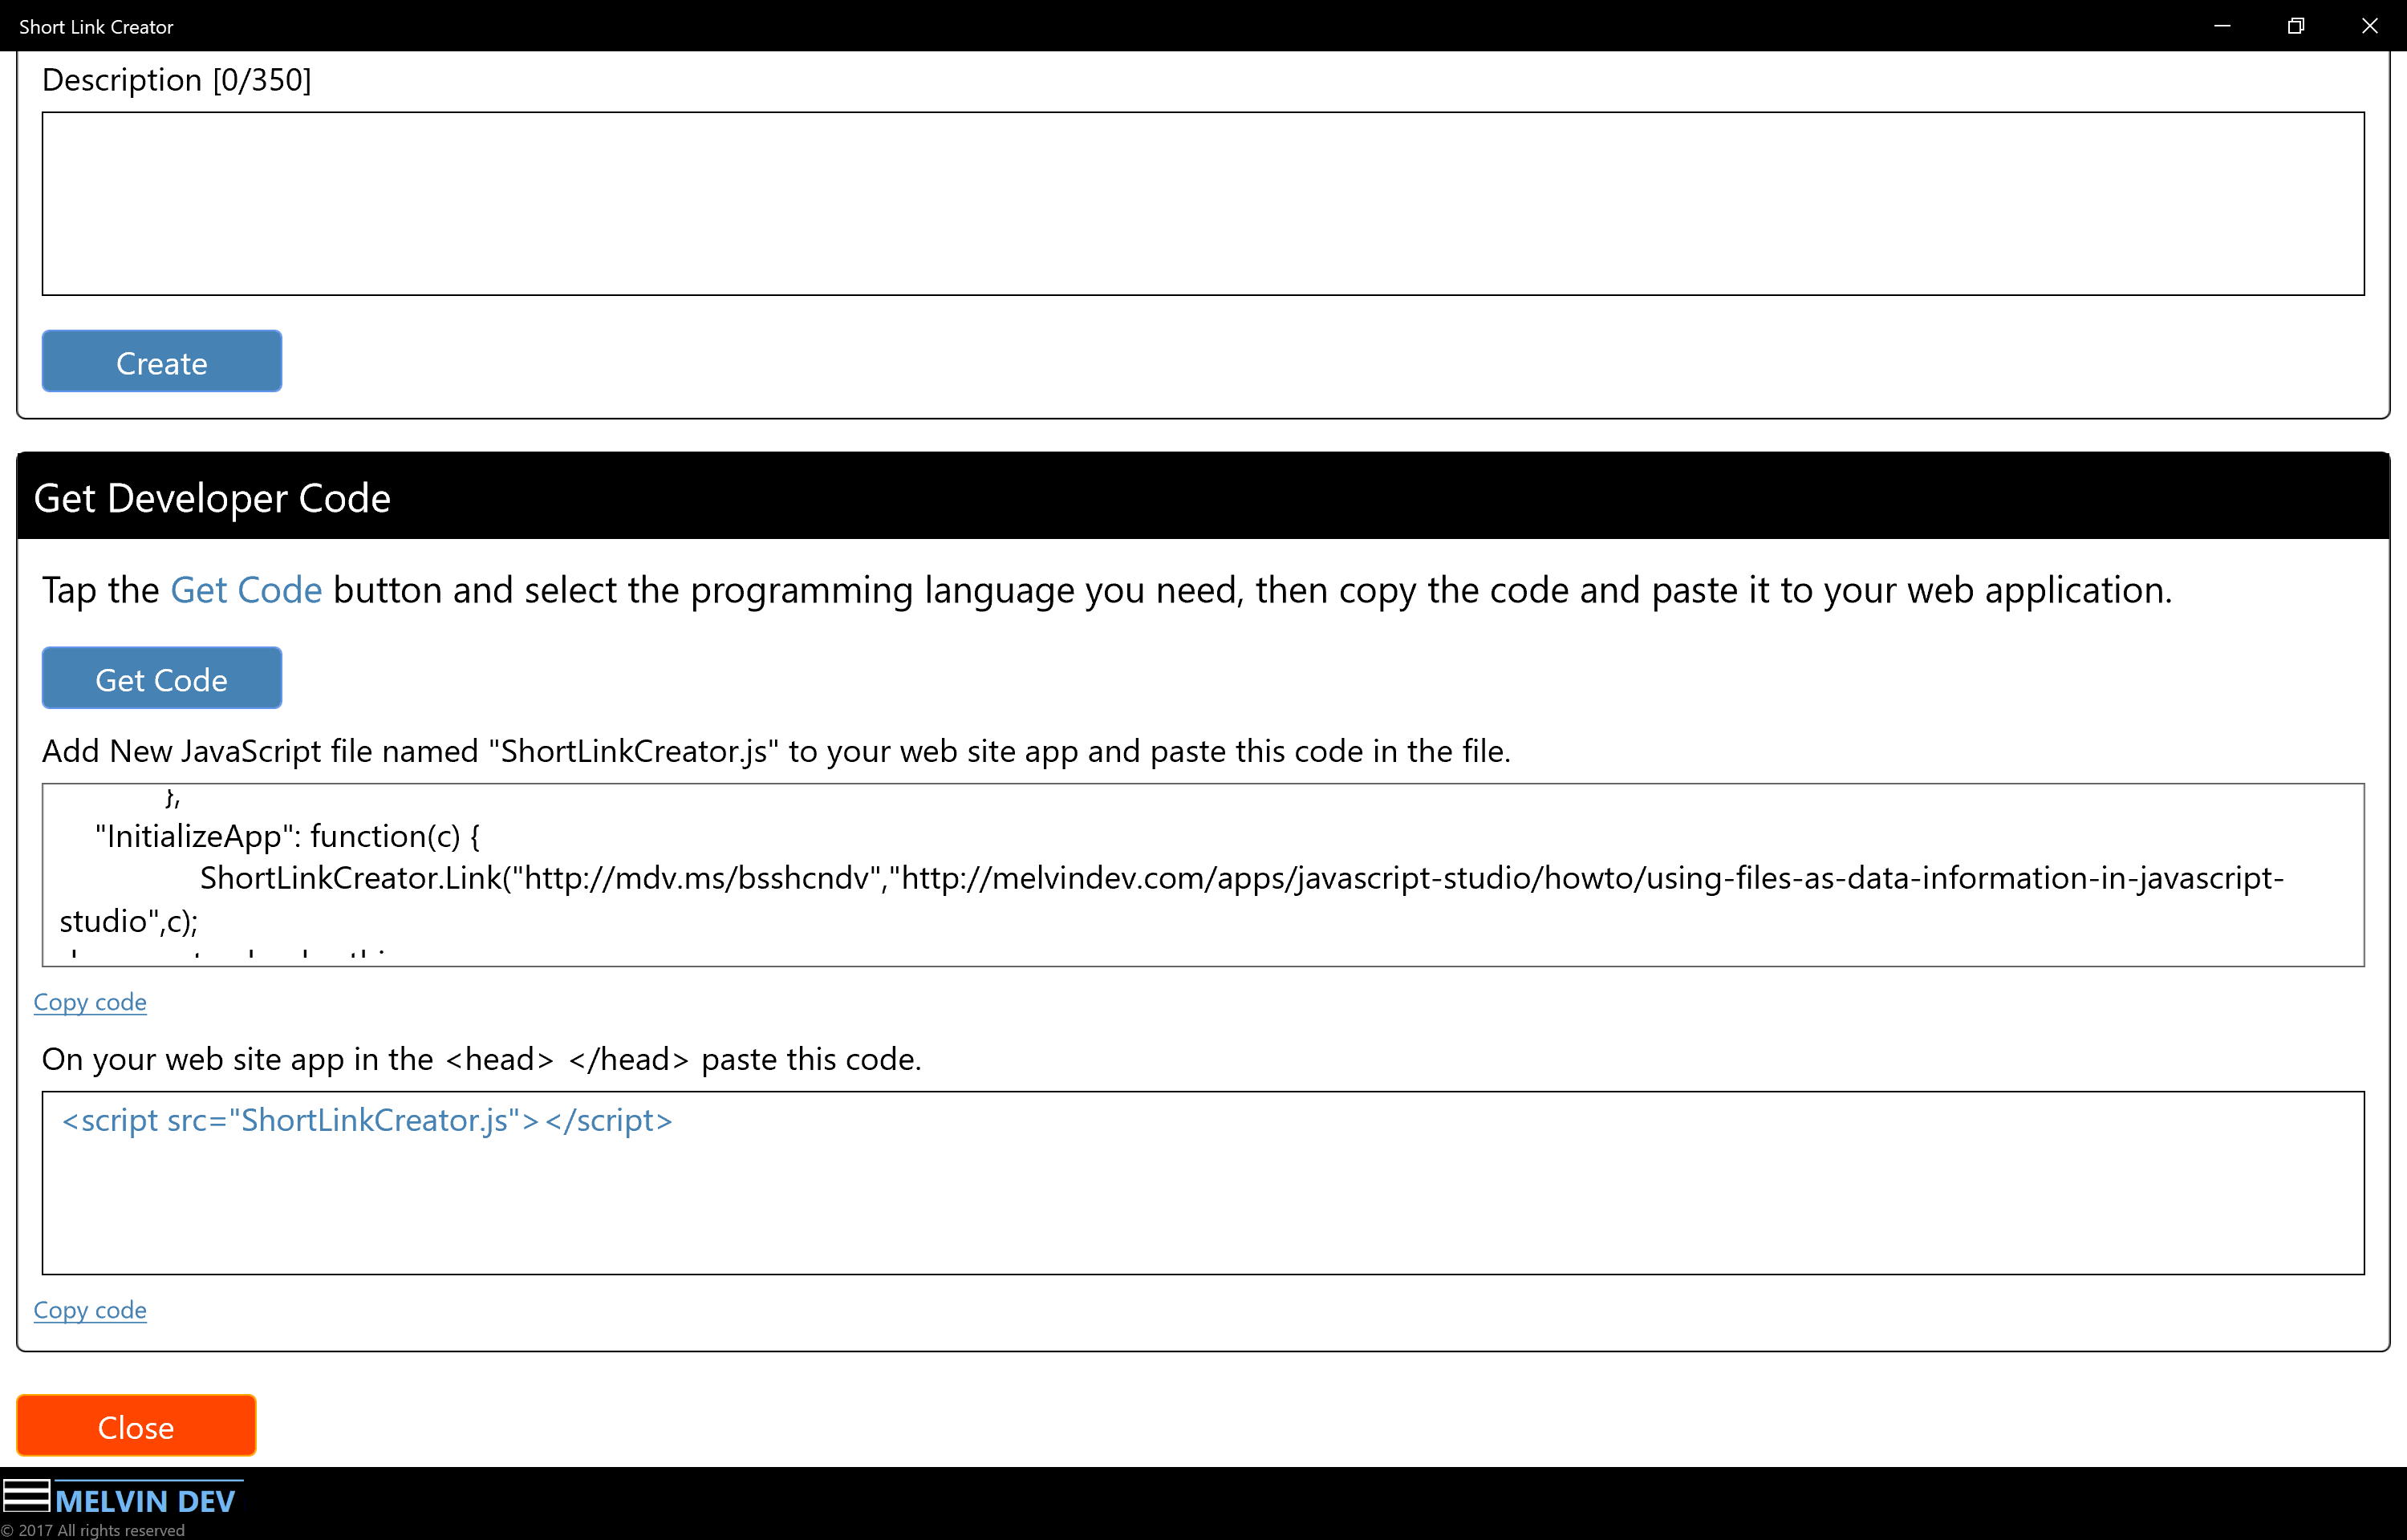2407x1540 pixels.
Task: Restore down the Short Link Creator window
Action: [2296, 26]
